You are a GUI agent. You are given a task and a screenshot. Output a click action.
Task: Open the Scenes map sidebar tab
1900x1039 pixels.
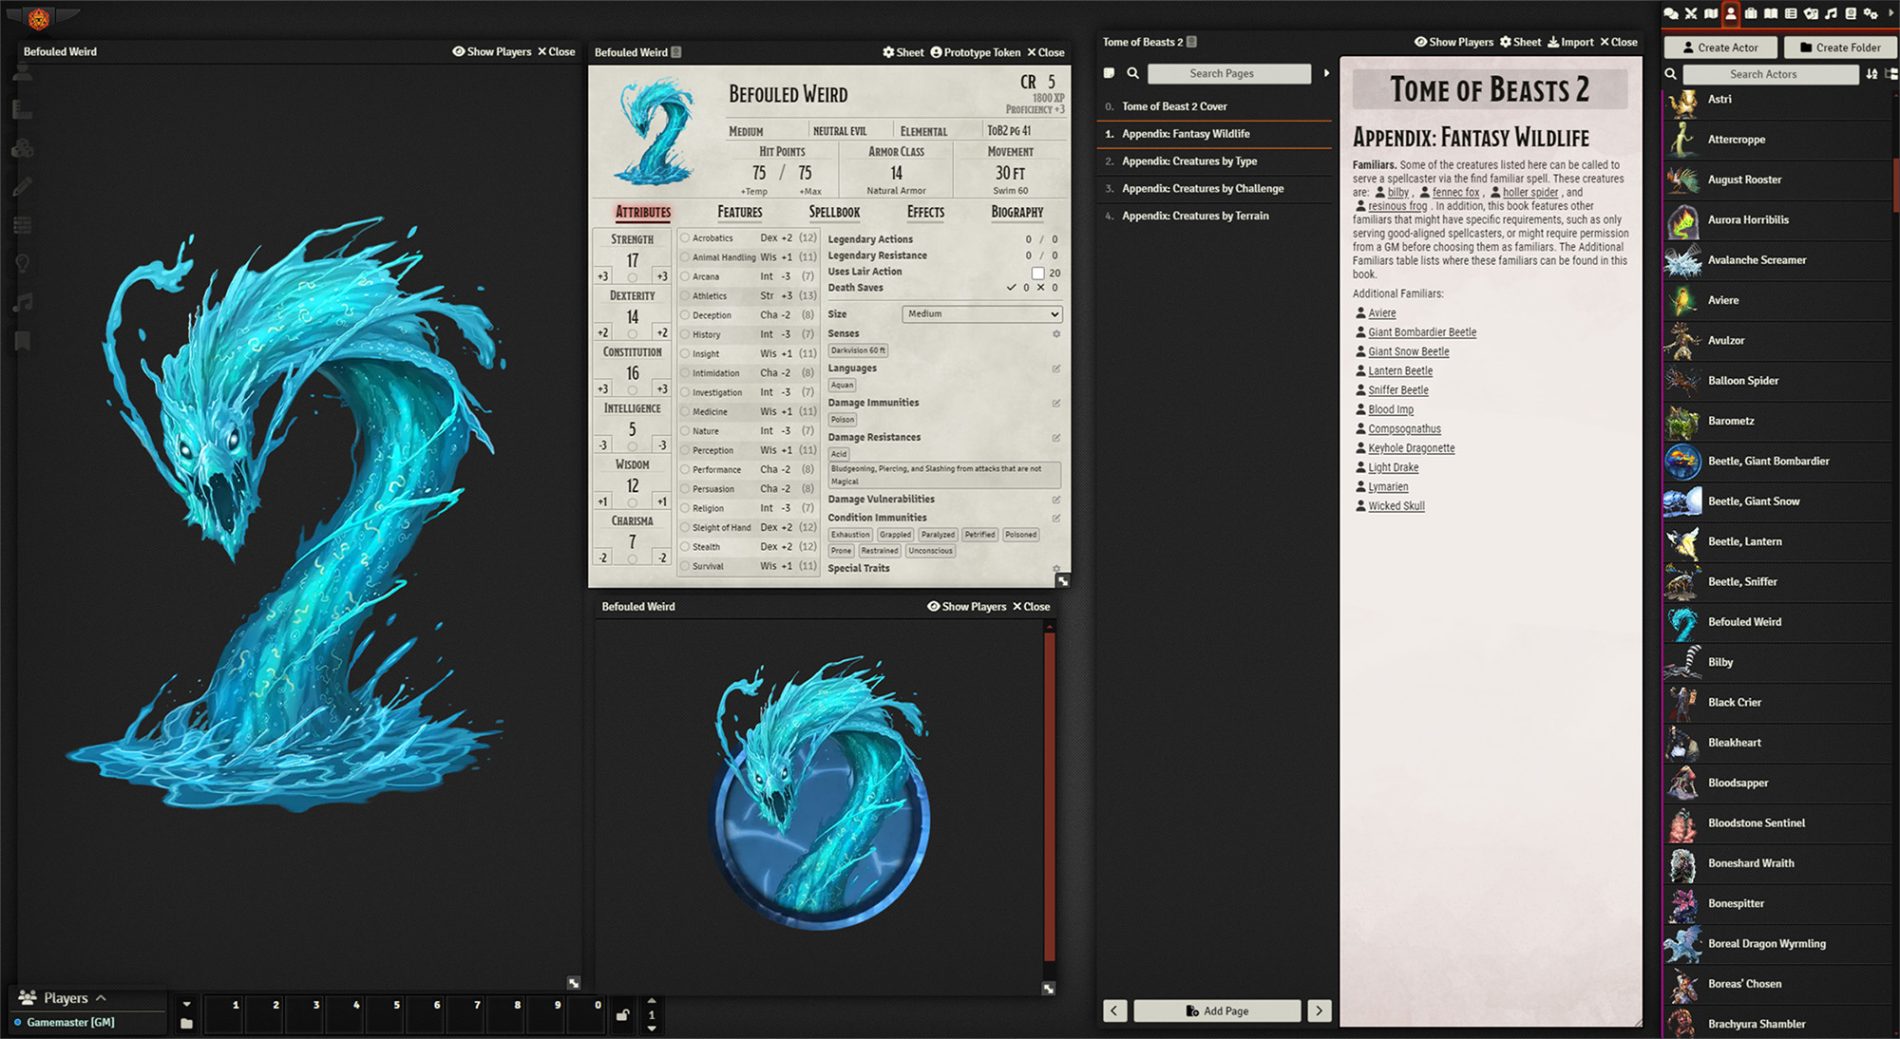click(1711, 14)
